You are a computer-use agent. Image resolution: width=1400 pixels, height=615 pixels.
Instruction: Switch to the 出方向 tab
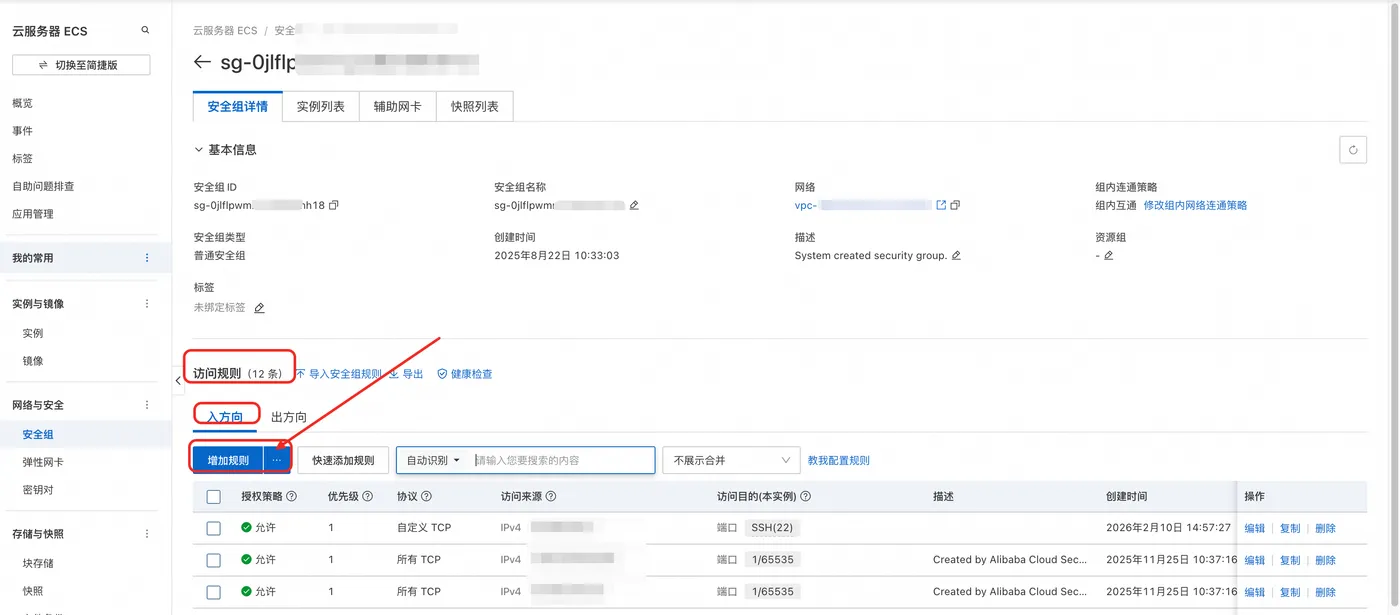click(x=289, y=417)
